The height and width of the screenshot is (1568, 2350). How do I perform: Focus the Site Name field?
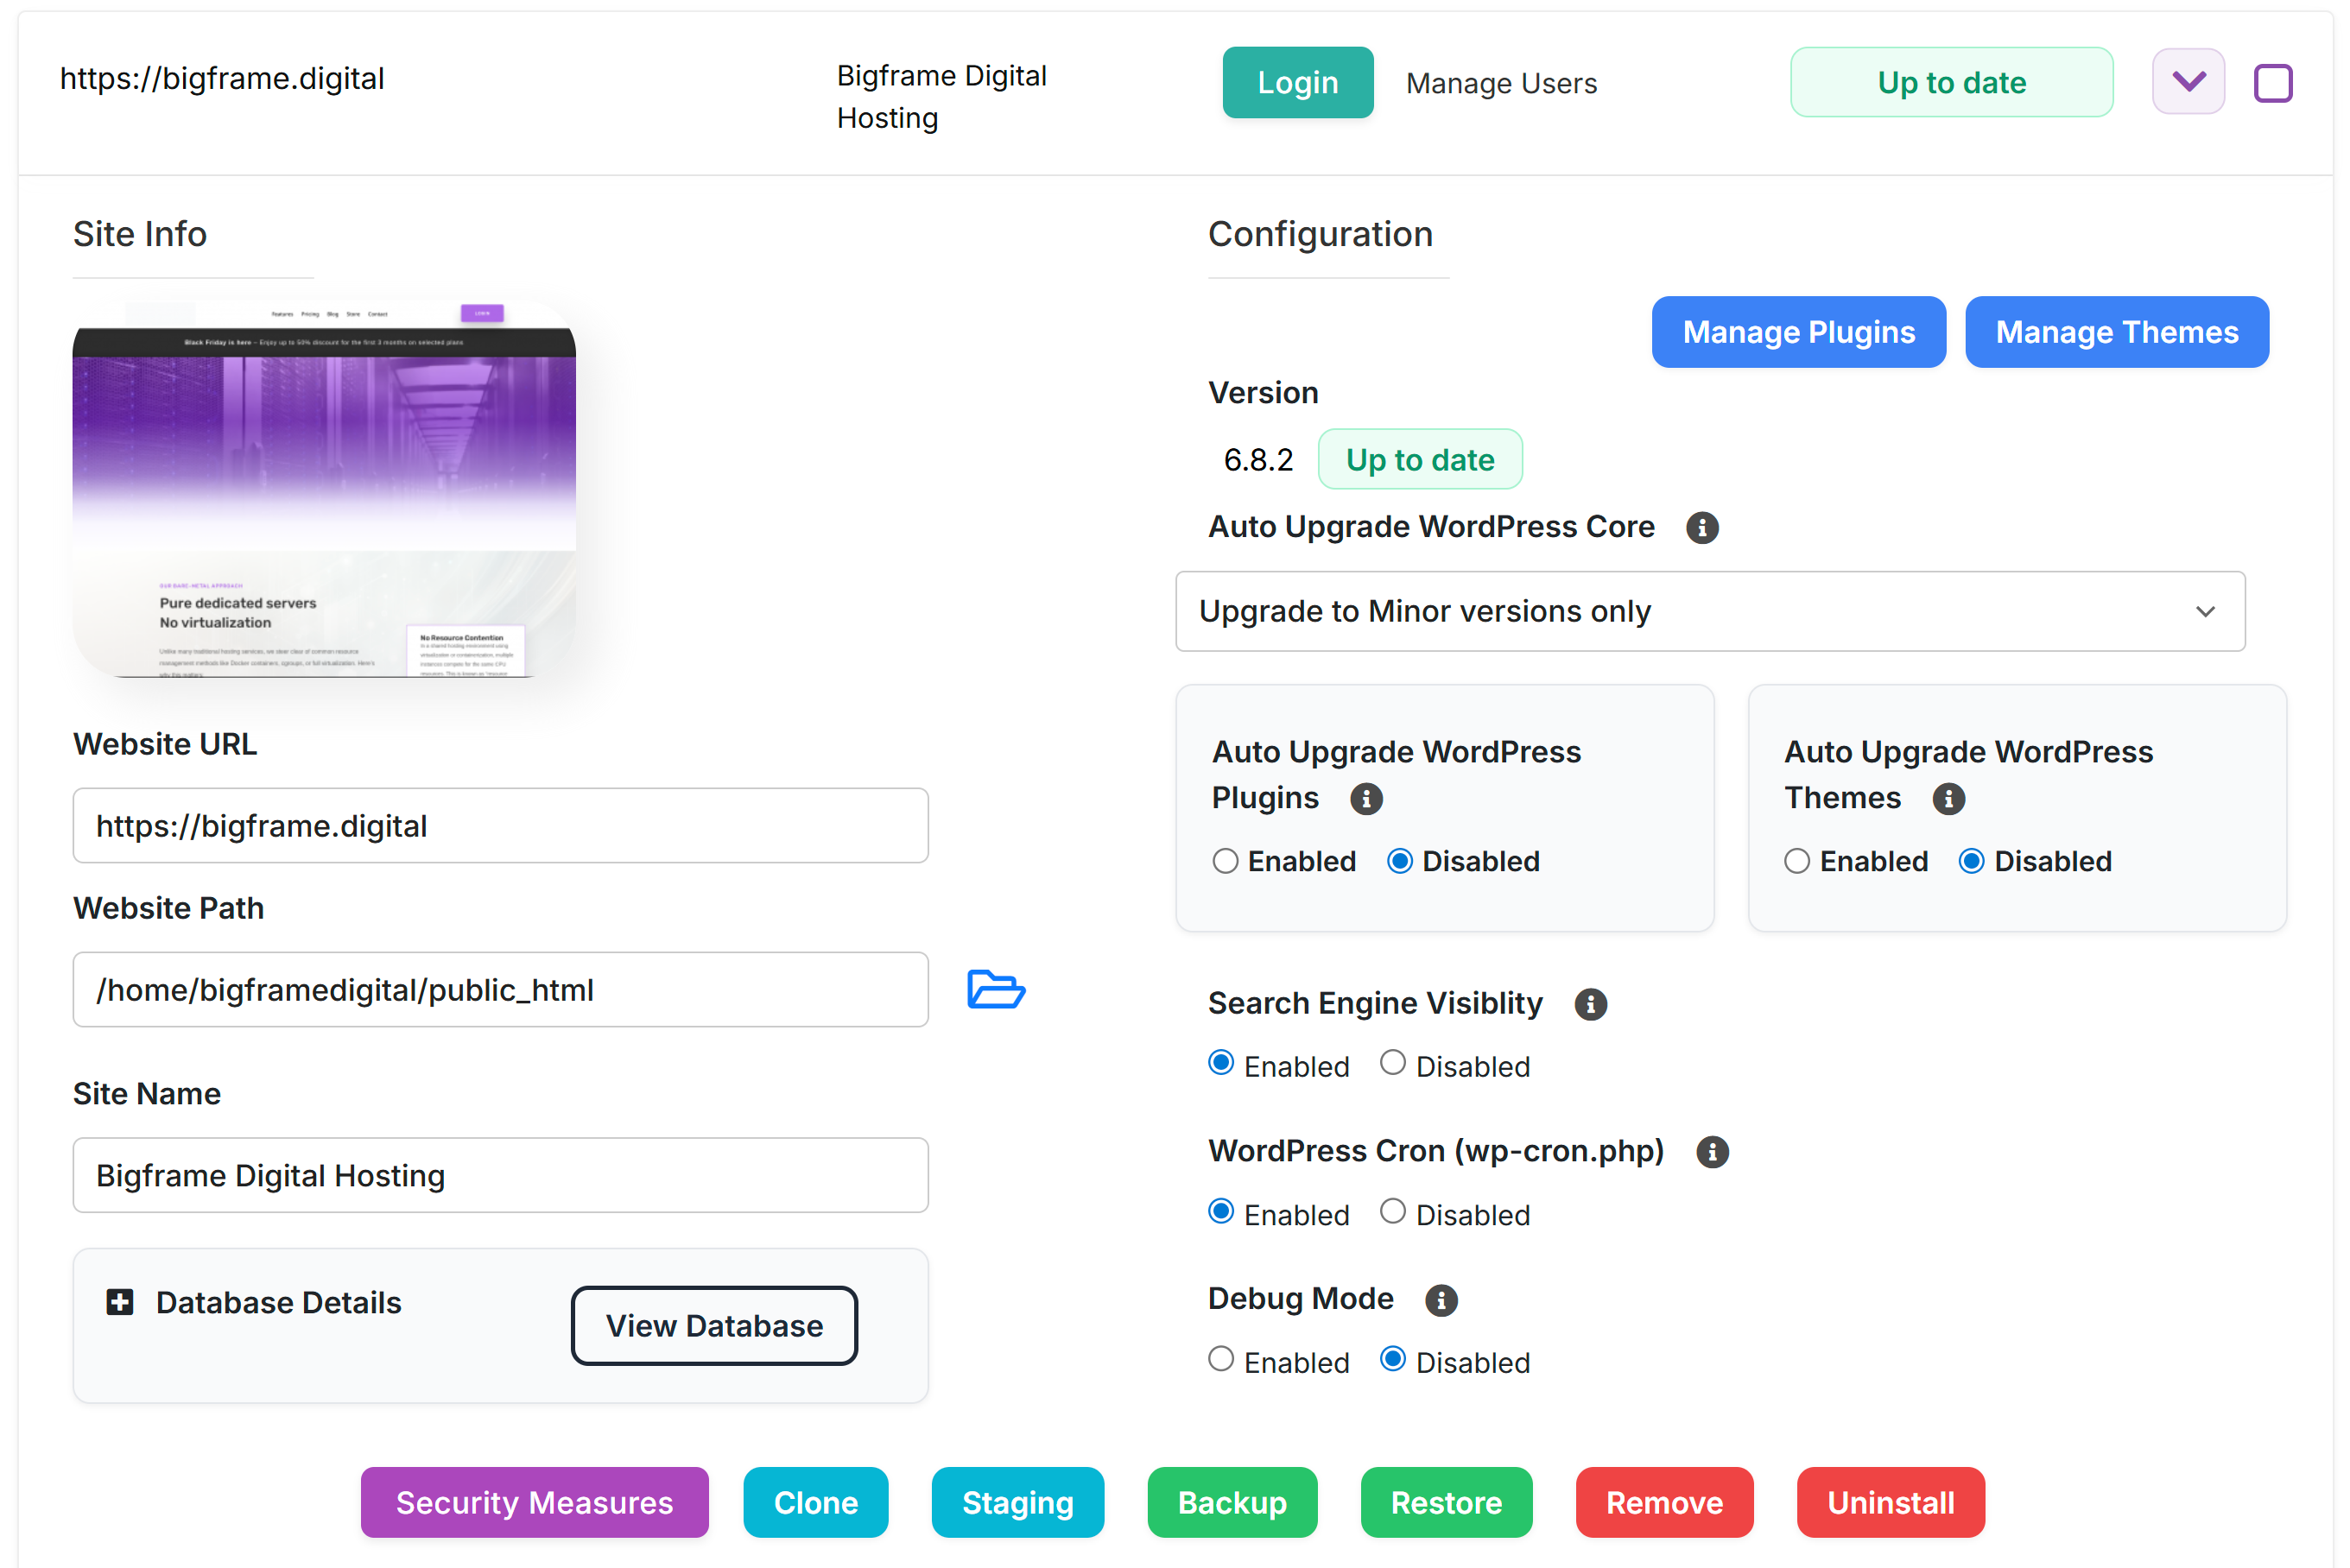point(500,1175)
